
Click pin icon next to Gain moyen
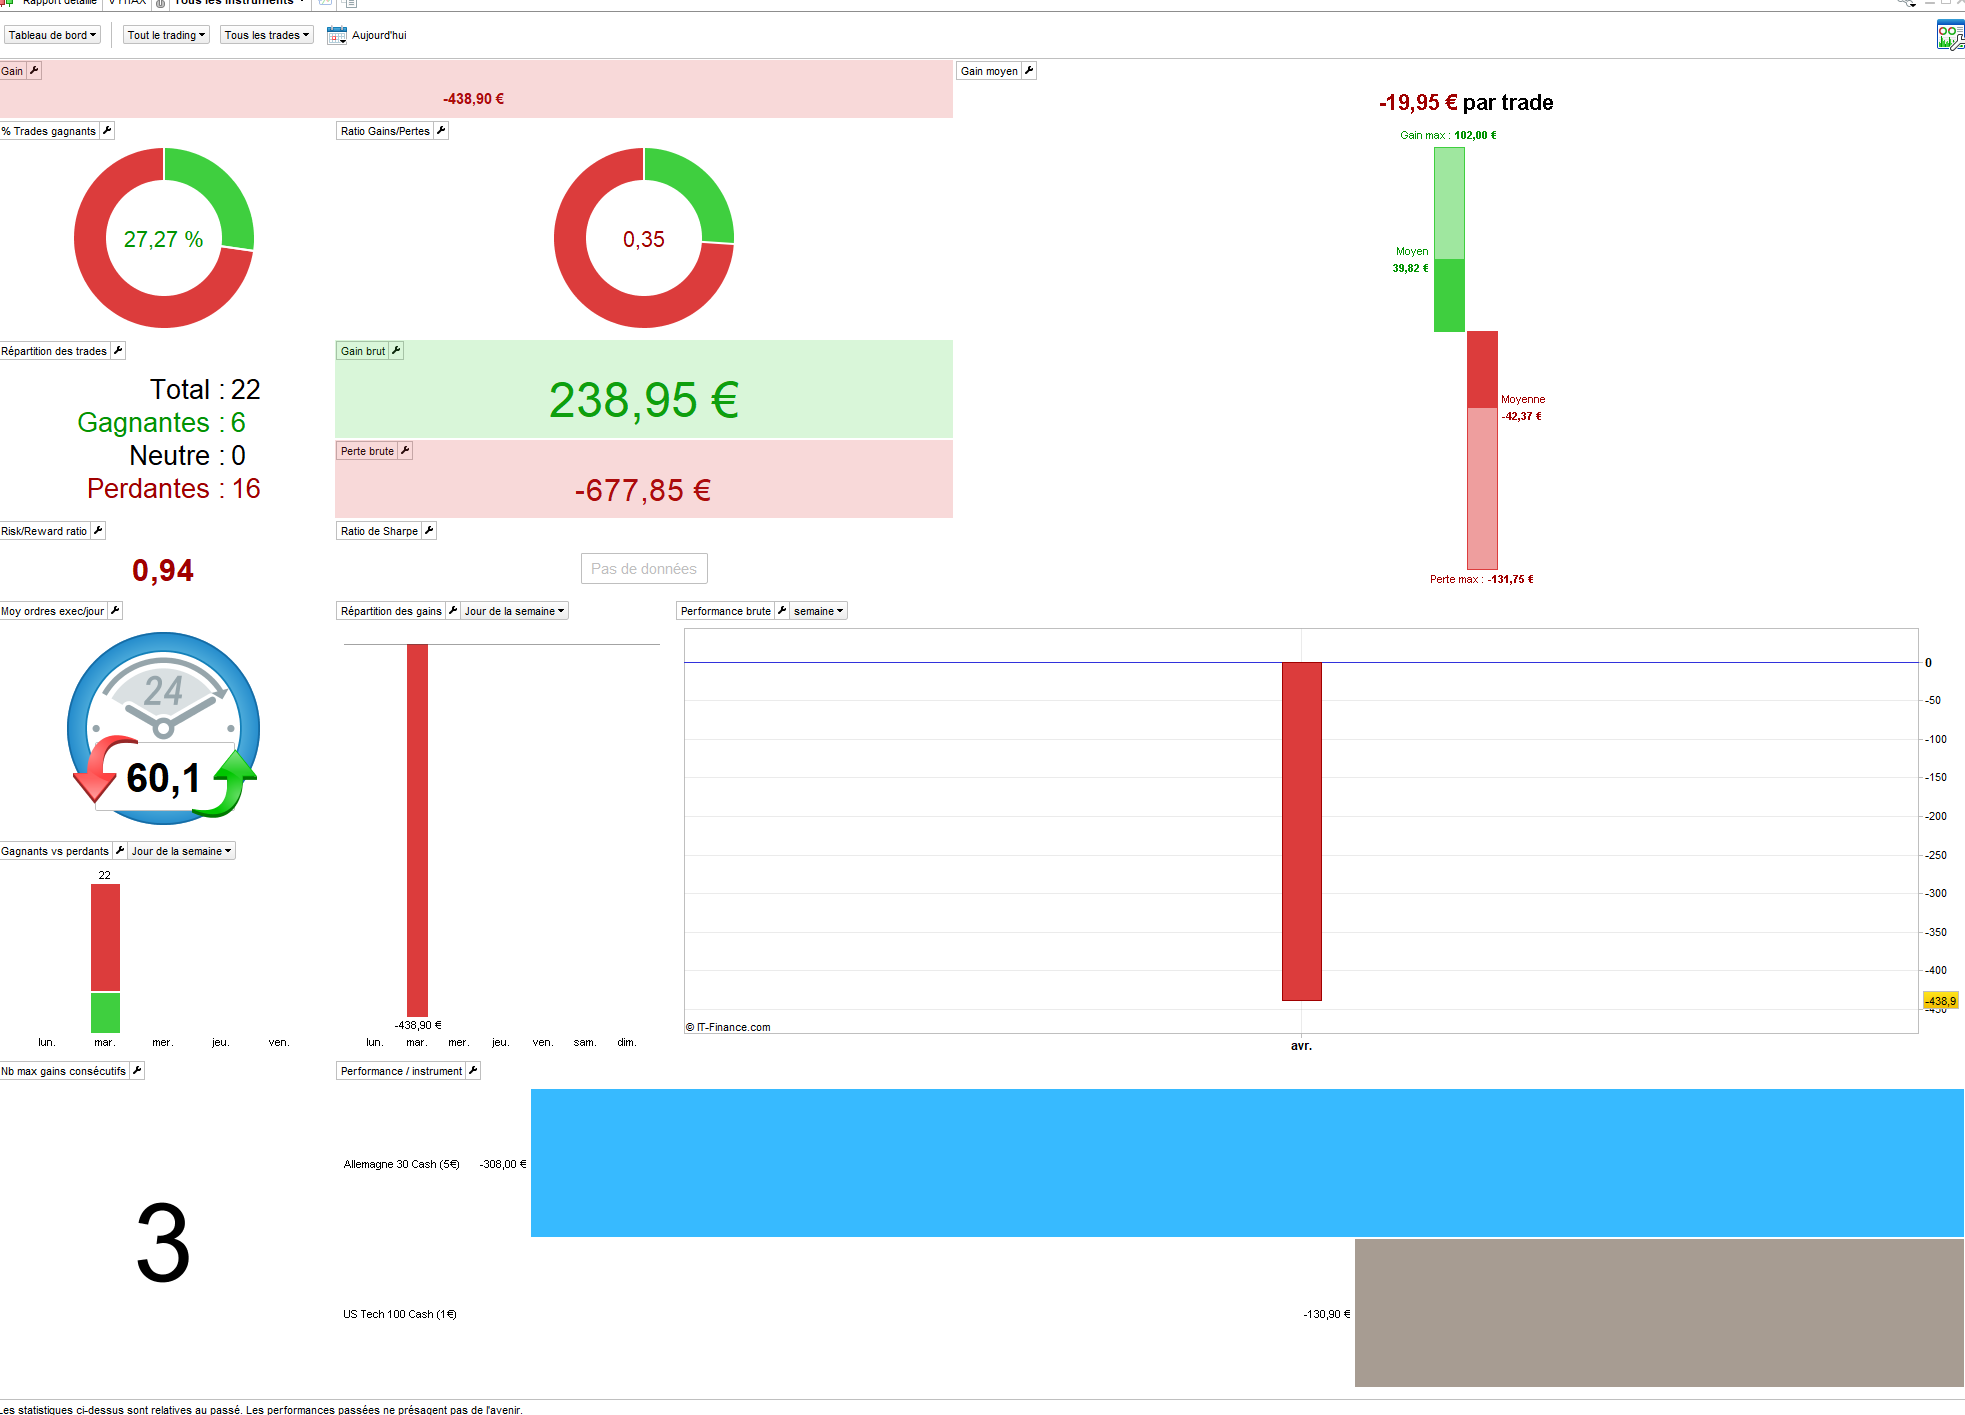pos(1029,71)
